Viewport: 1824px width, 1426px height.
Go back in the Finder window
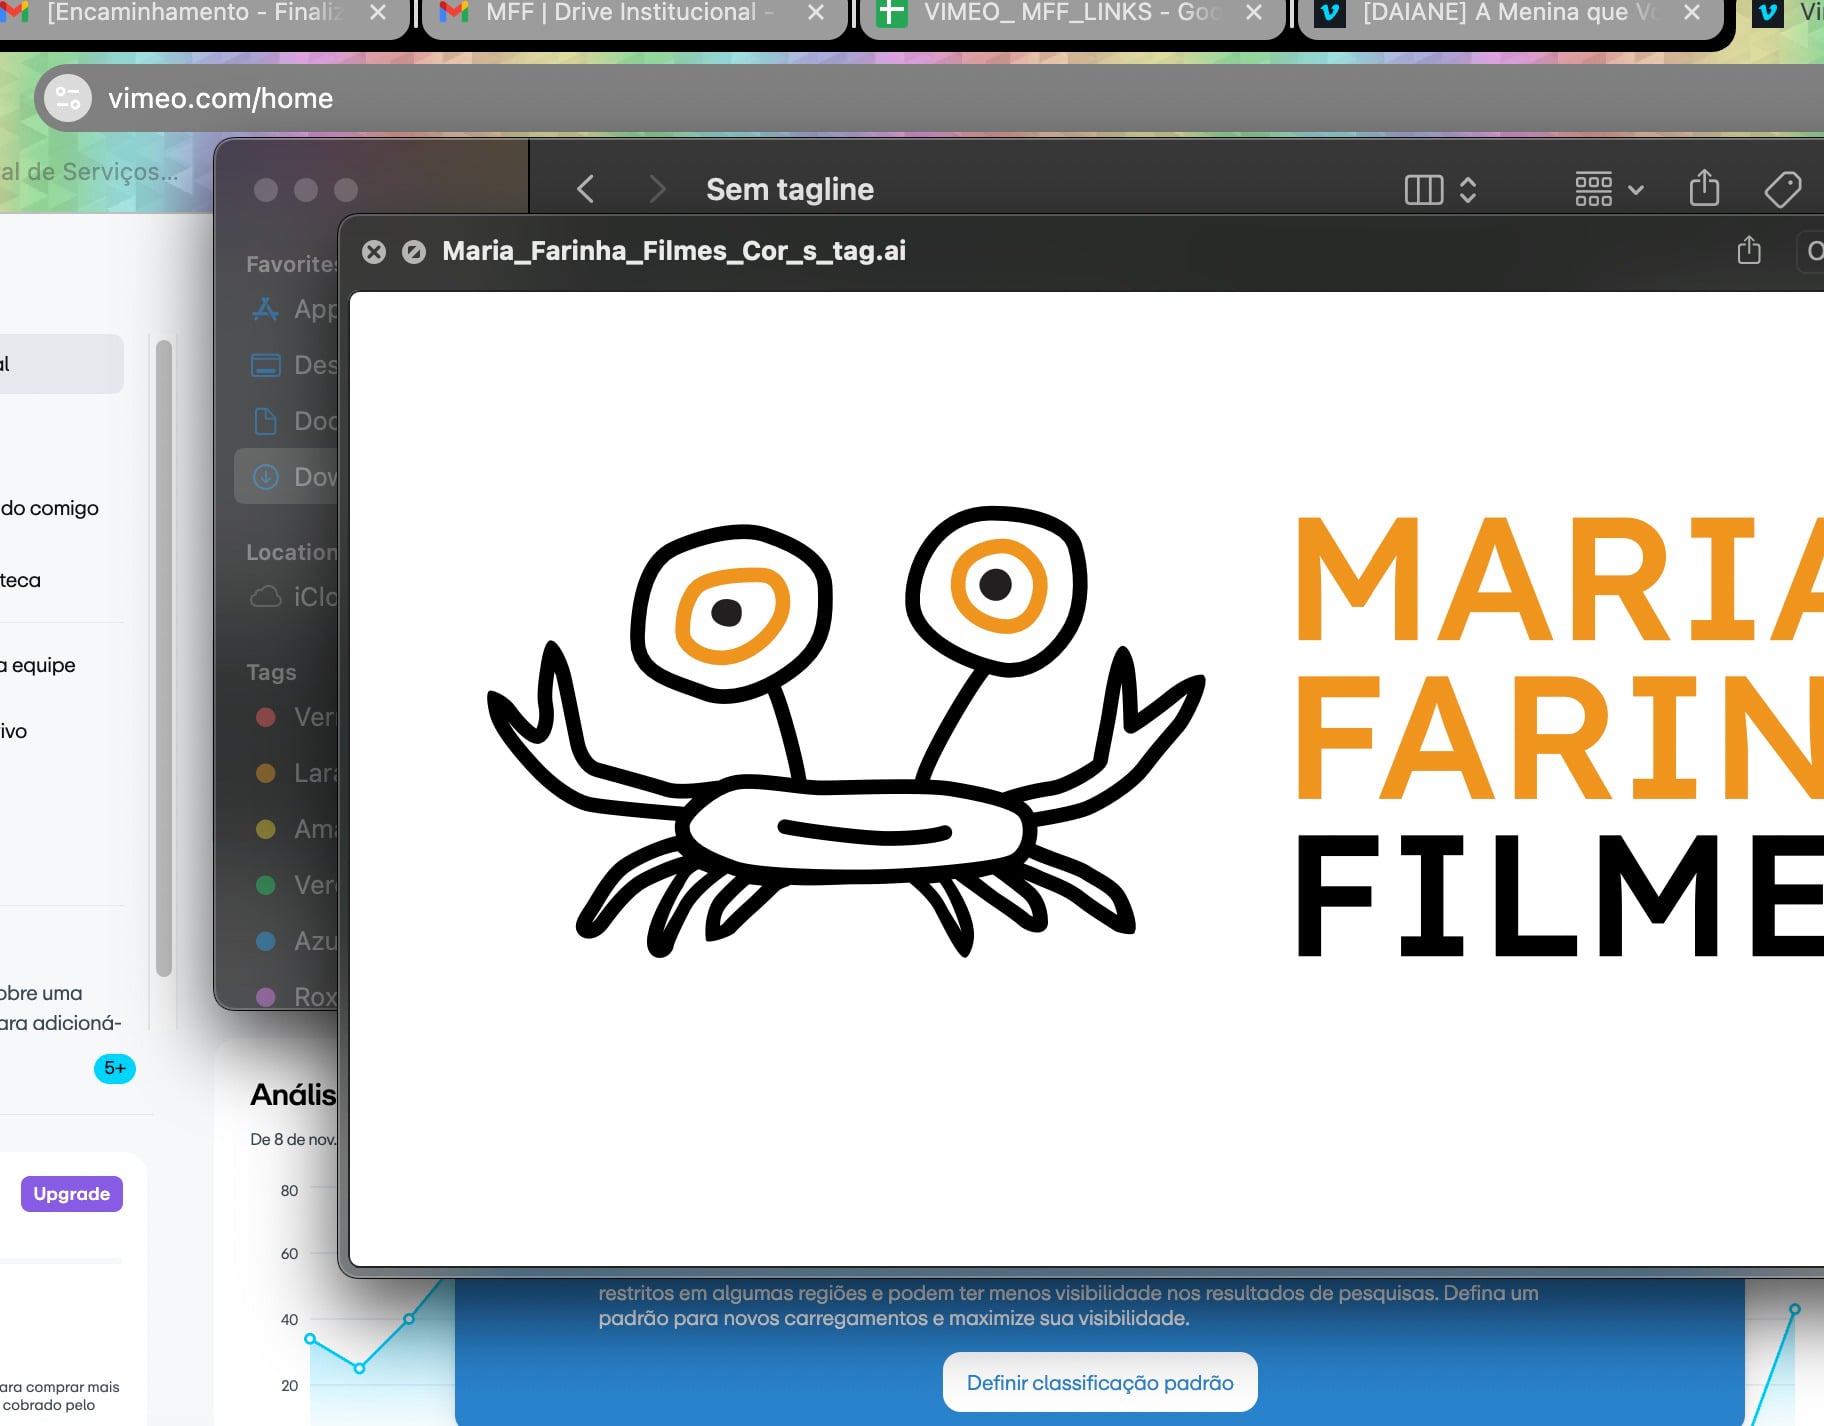[x=586, y=189]
